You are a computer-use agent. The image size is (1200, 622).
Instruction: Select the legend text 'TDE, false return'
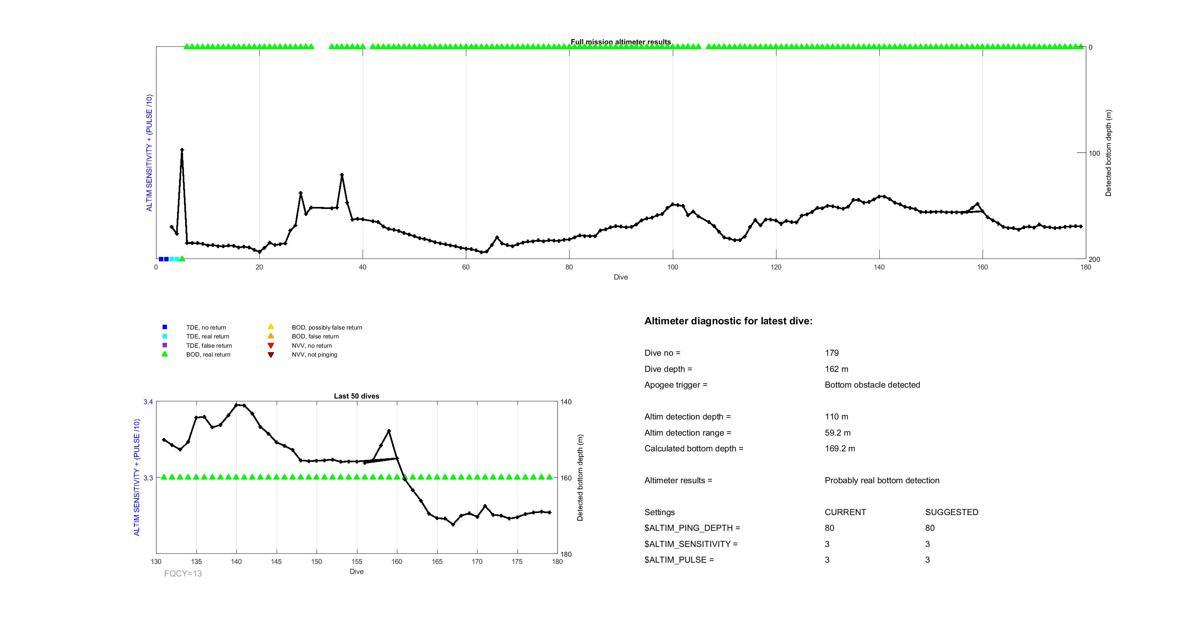(x=209, y=345)
